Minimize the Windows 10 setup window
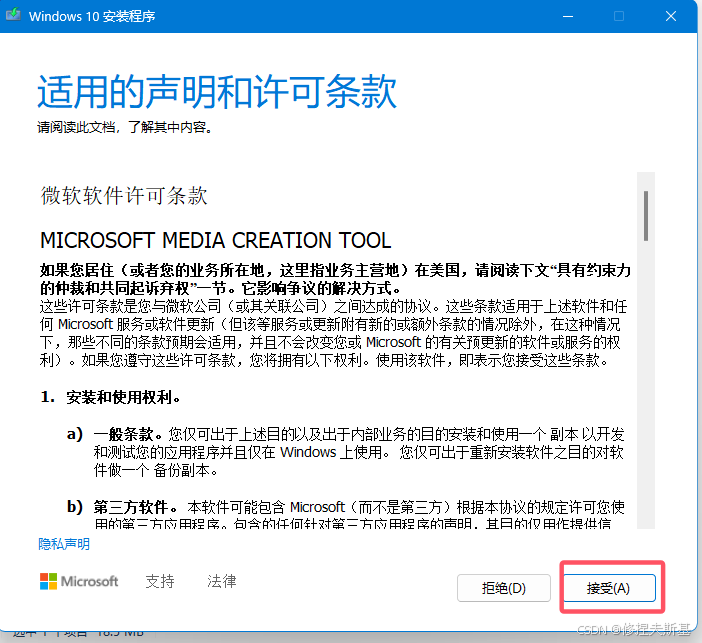 click(x=568, y=16)
